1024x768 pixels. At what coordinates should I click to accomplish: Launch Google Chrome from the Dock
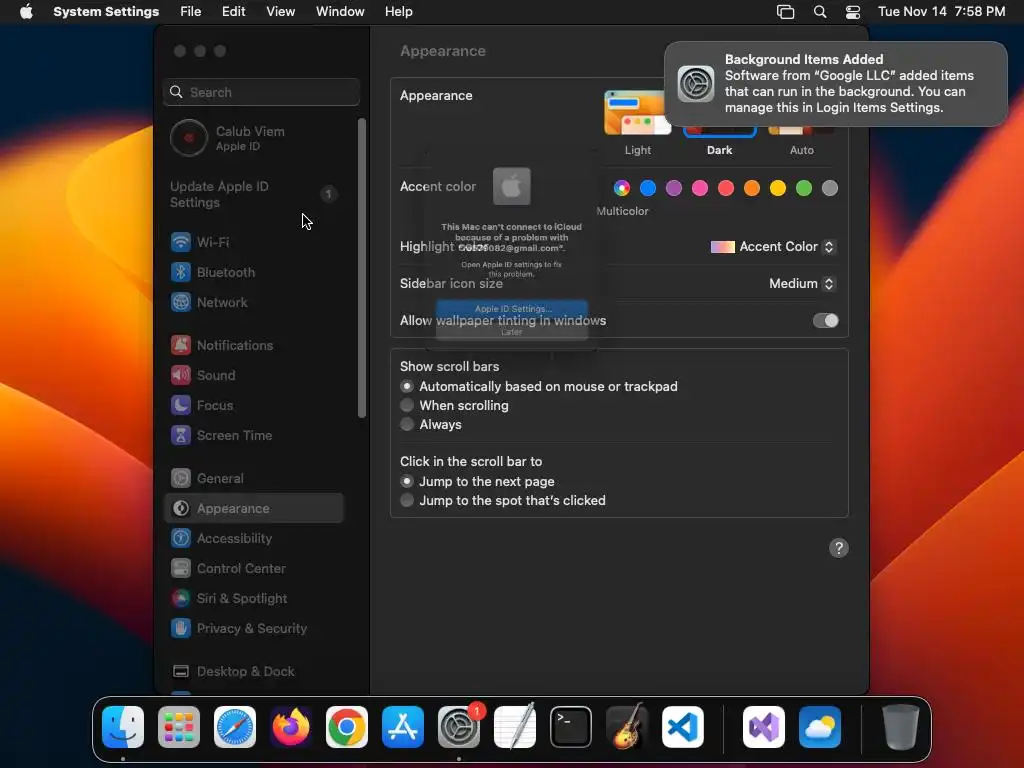(347, 727)
